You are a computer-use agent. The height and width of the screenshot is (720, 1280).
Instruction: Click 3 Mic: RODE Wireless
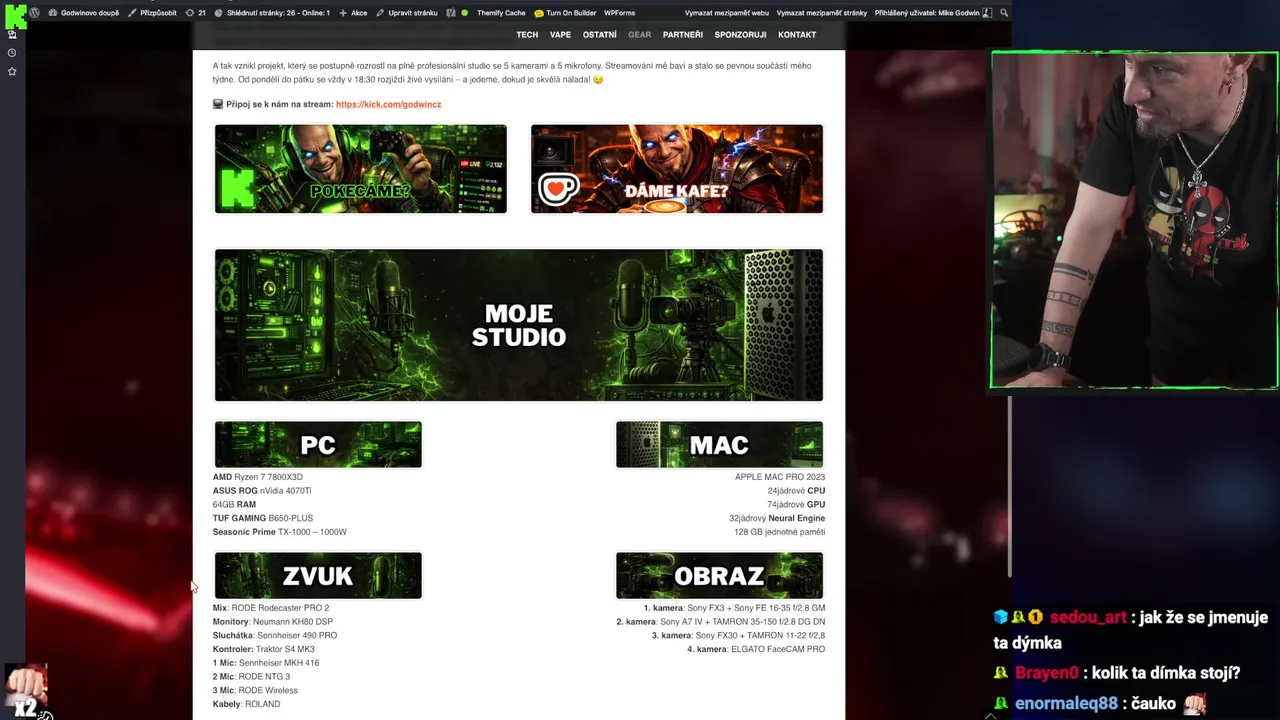255,691
